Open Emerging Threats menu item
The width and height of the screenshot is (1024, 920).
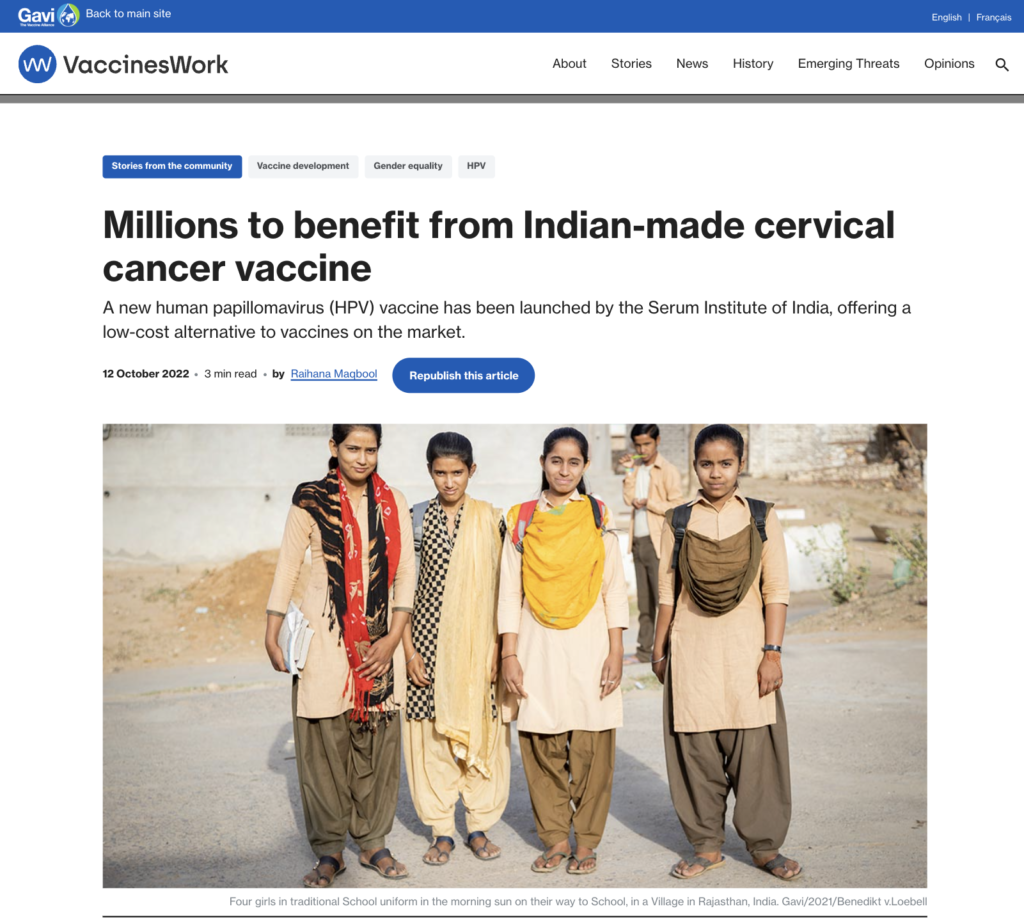click(848, 63)
